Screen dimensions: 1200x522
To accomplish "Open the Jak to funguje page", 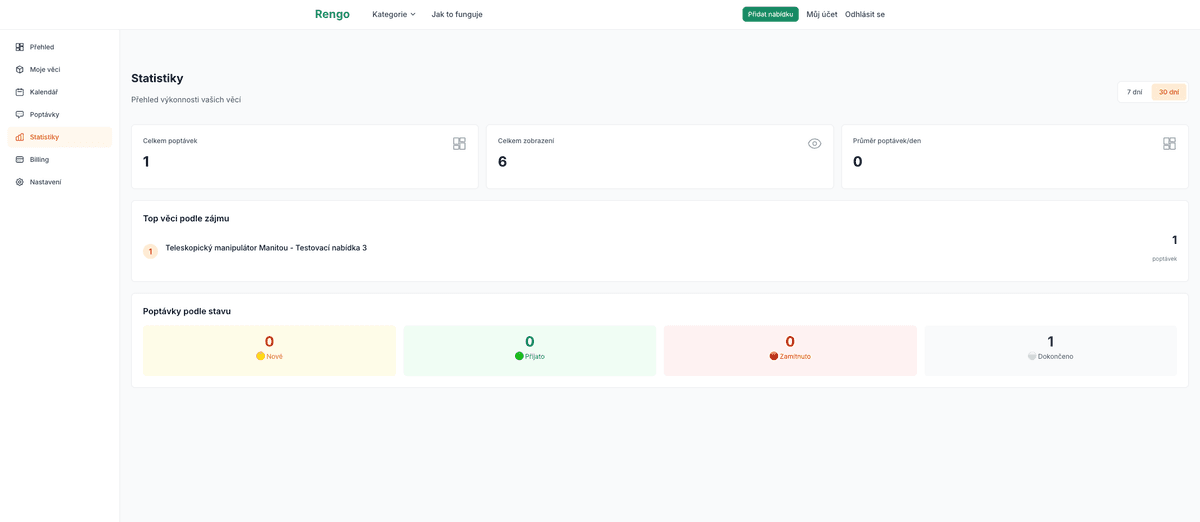I will coord(457,14).
